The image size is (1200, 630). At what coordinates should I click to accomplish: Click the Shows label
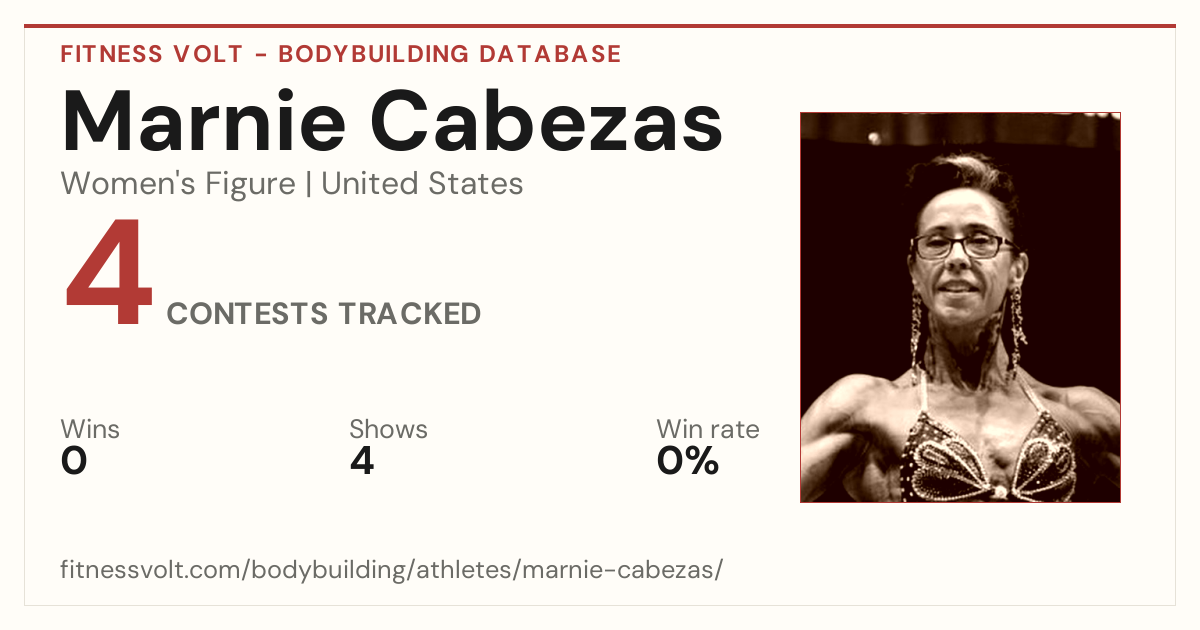[x=388, y=429]
